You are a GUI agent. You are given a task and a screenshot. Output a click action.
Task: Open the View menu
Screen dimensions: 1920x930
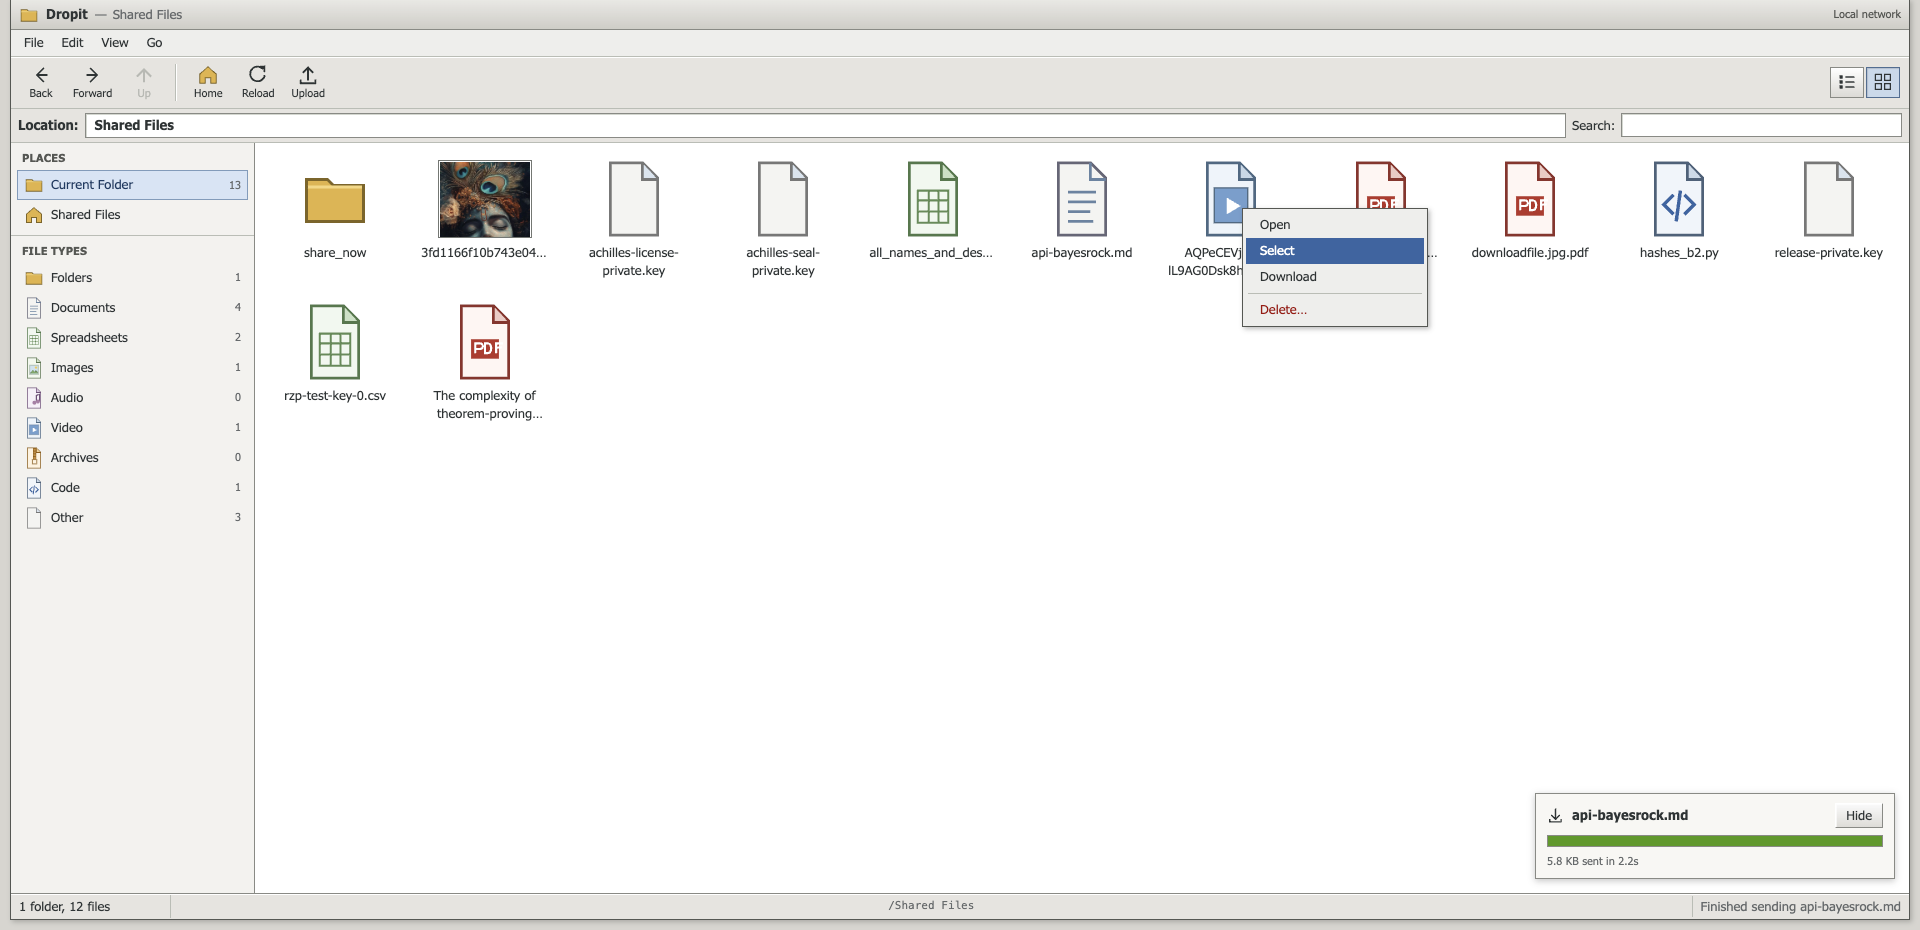(x=115, y=43)
